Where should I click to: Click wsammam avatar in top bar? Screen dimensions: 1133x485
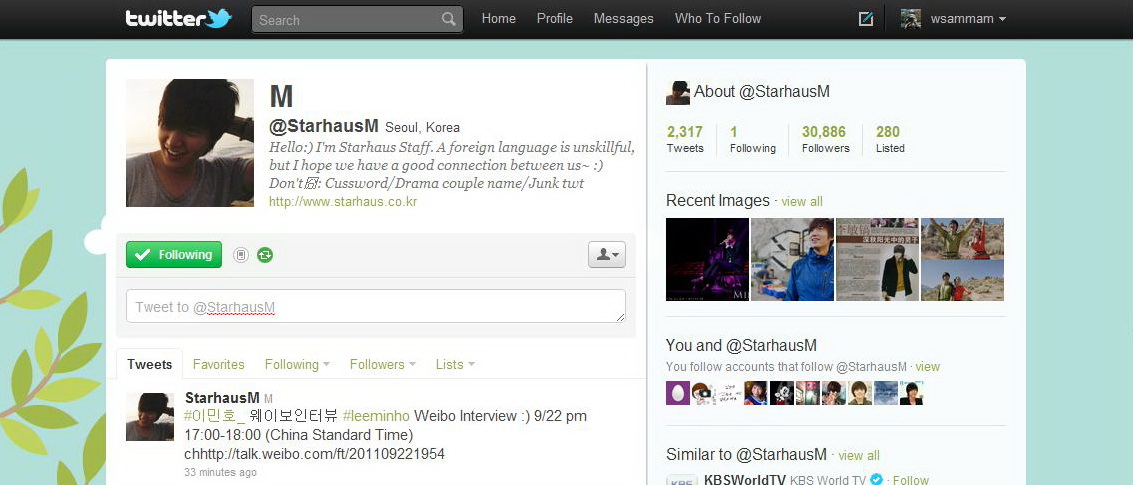(x=911, y=19)
